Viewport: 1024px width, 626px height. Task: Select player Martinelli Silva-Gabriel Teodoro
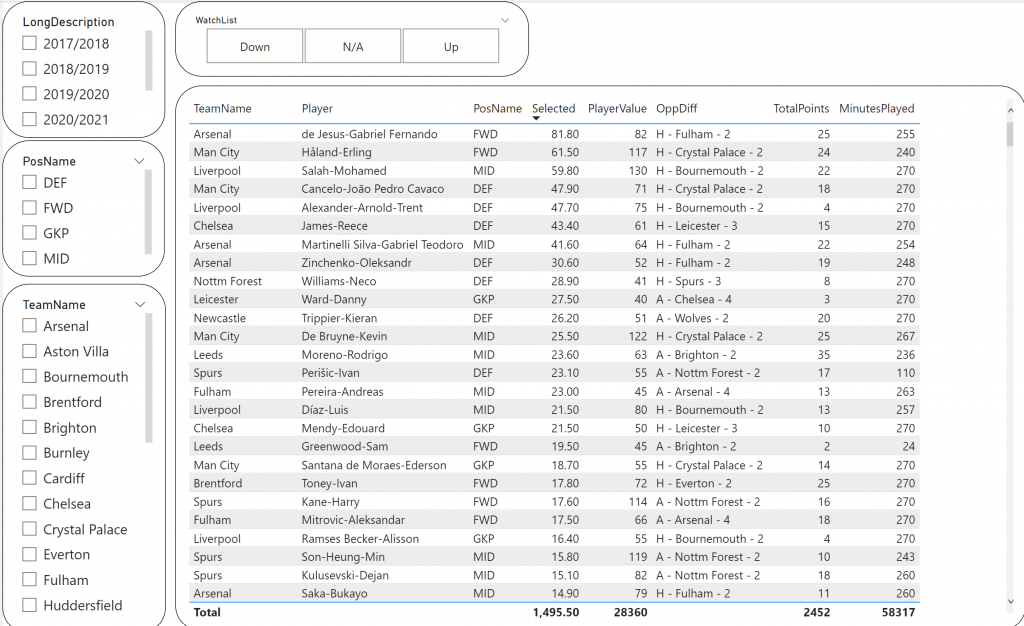pyautogui.click(x=382, y=244)
